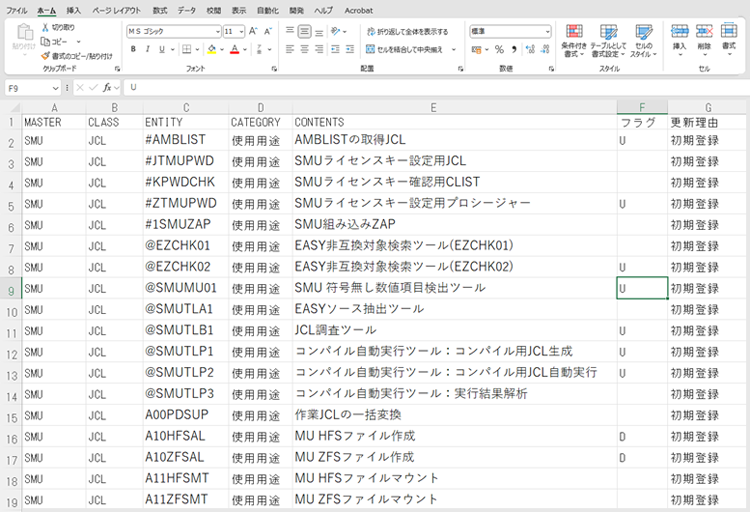
Task: Click the Format Painter brush icon
Action: [45, 56]
